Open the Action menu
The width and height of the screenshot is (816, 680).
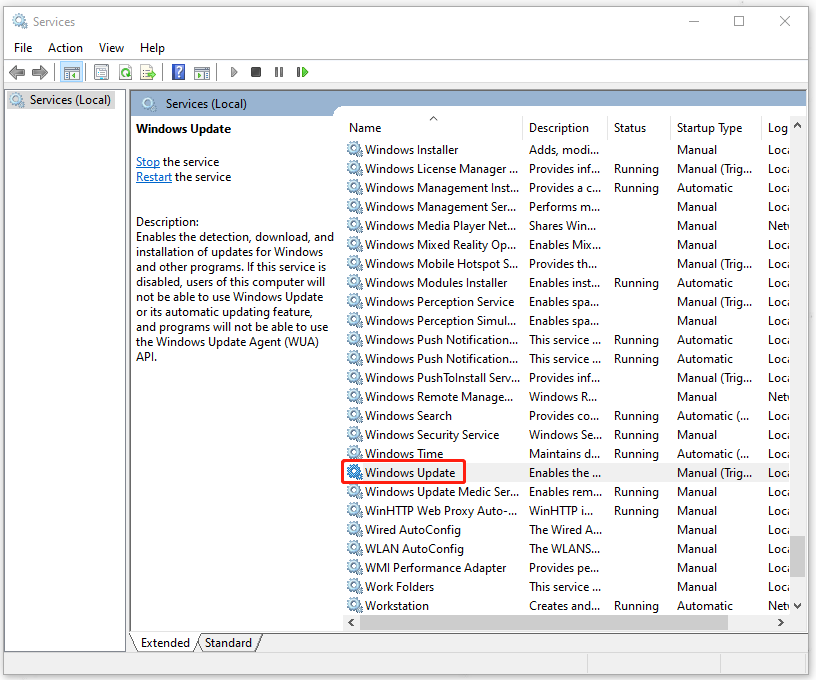pyautogui.click(x=65, y=47)
